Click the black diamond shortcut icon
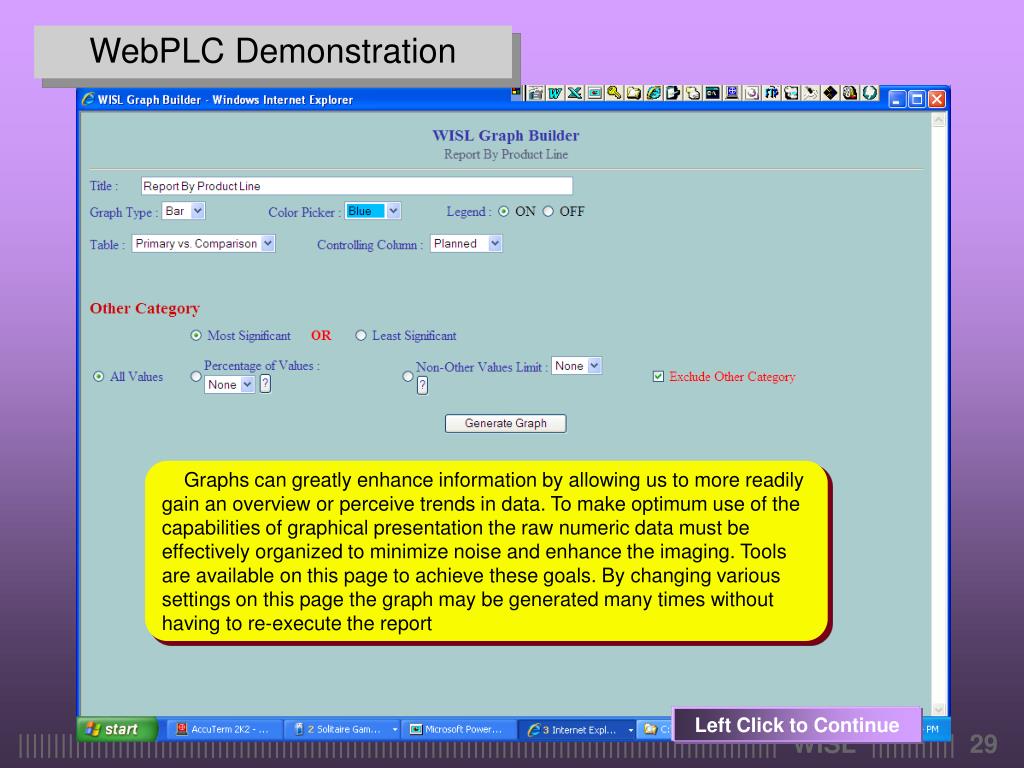 coord(830,93)
